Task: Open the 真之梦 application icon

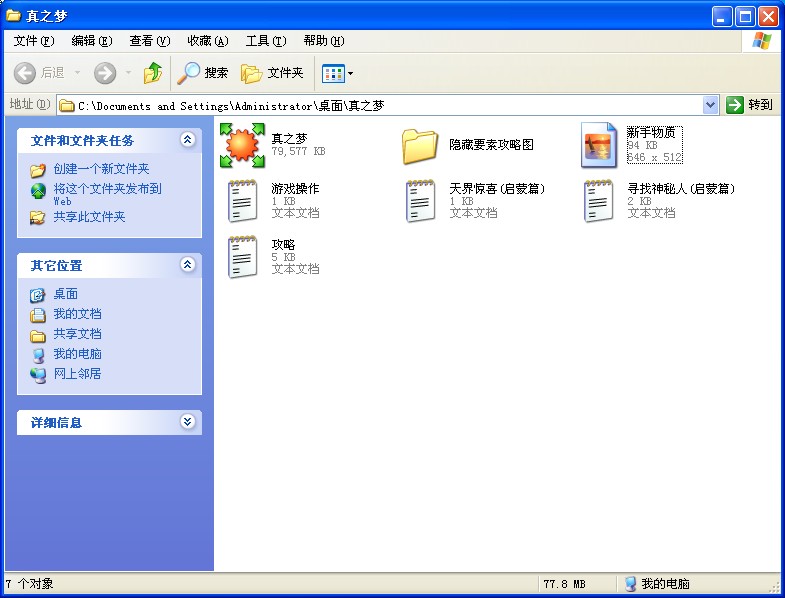Action: [242, 145]
